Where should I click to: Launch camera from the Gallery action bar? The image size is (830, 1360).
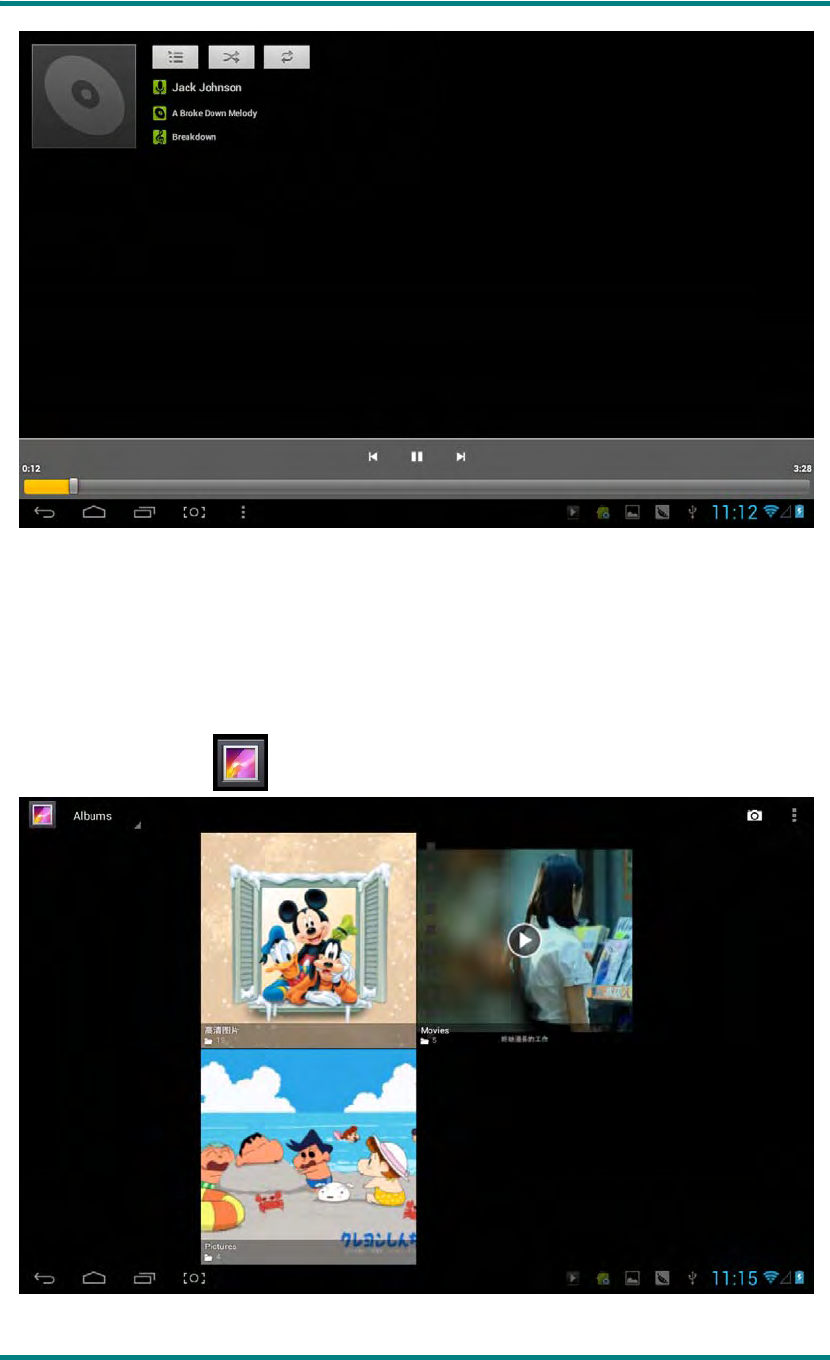coord(754,815)
